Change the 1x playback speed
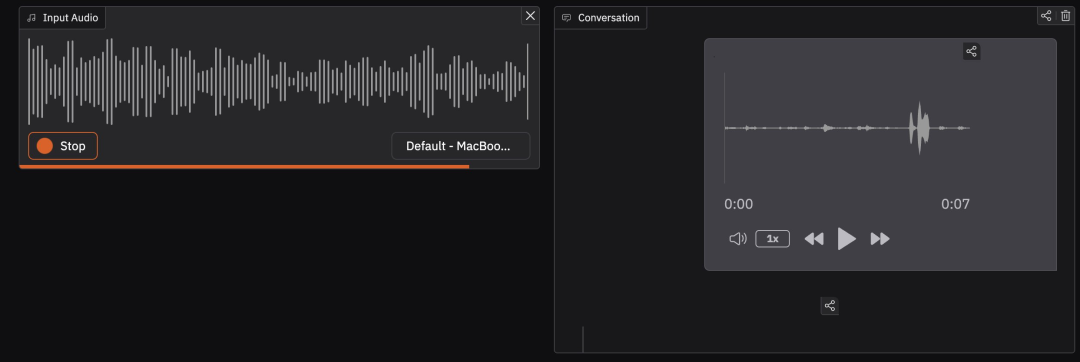 [773, 239]
